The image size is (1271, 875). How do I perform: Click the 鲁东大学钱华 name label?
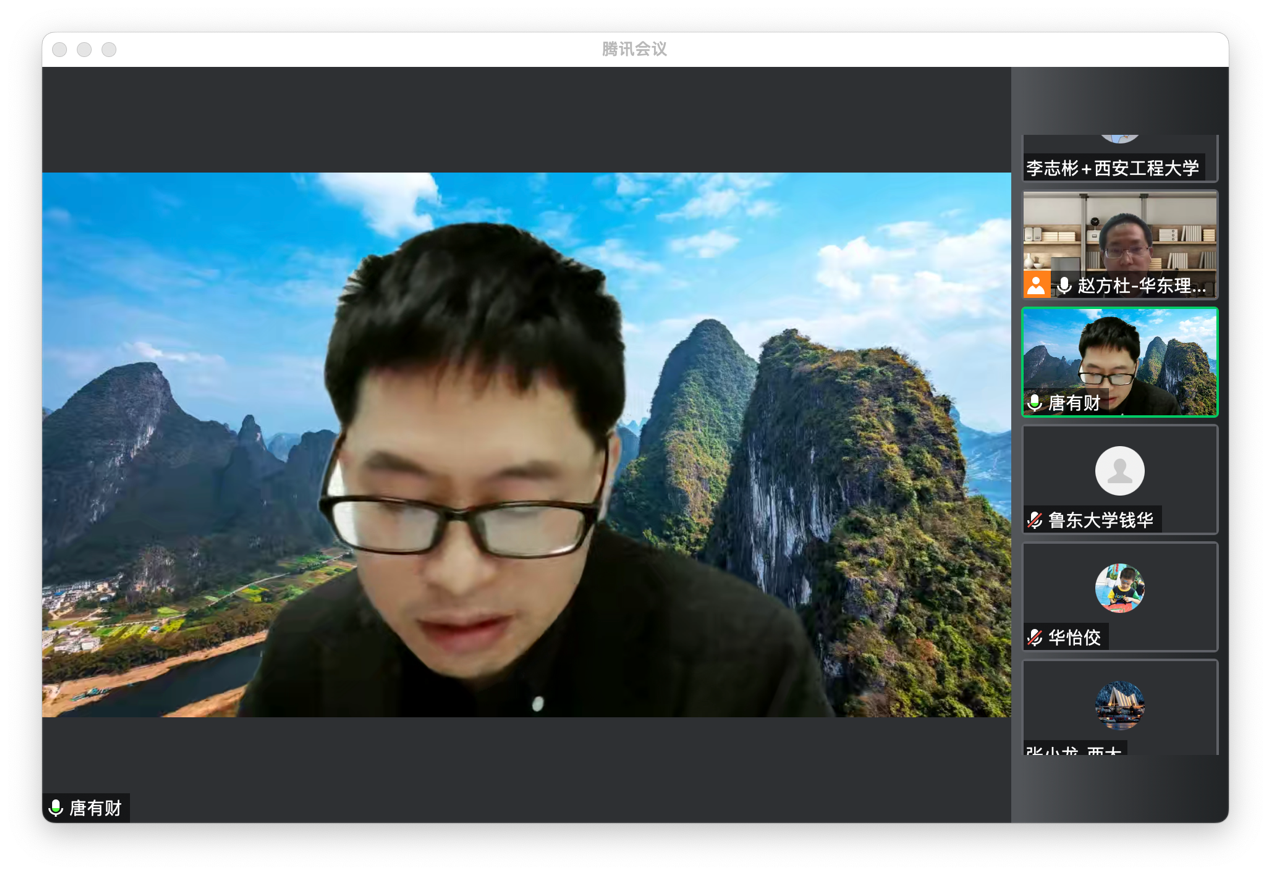(1101, 521)
